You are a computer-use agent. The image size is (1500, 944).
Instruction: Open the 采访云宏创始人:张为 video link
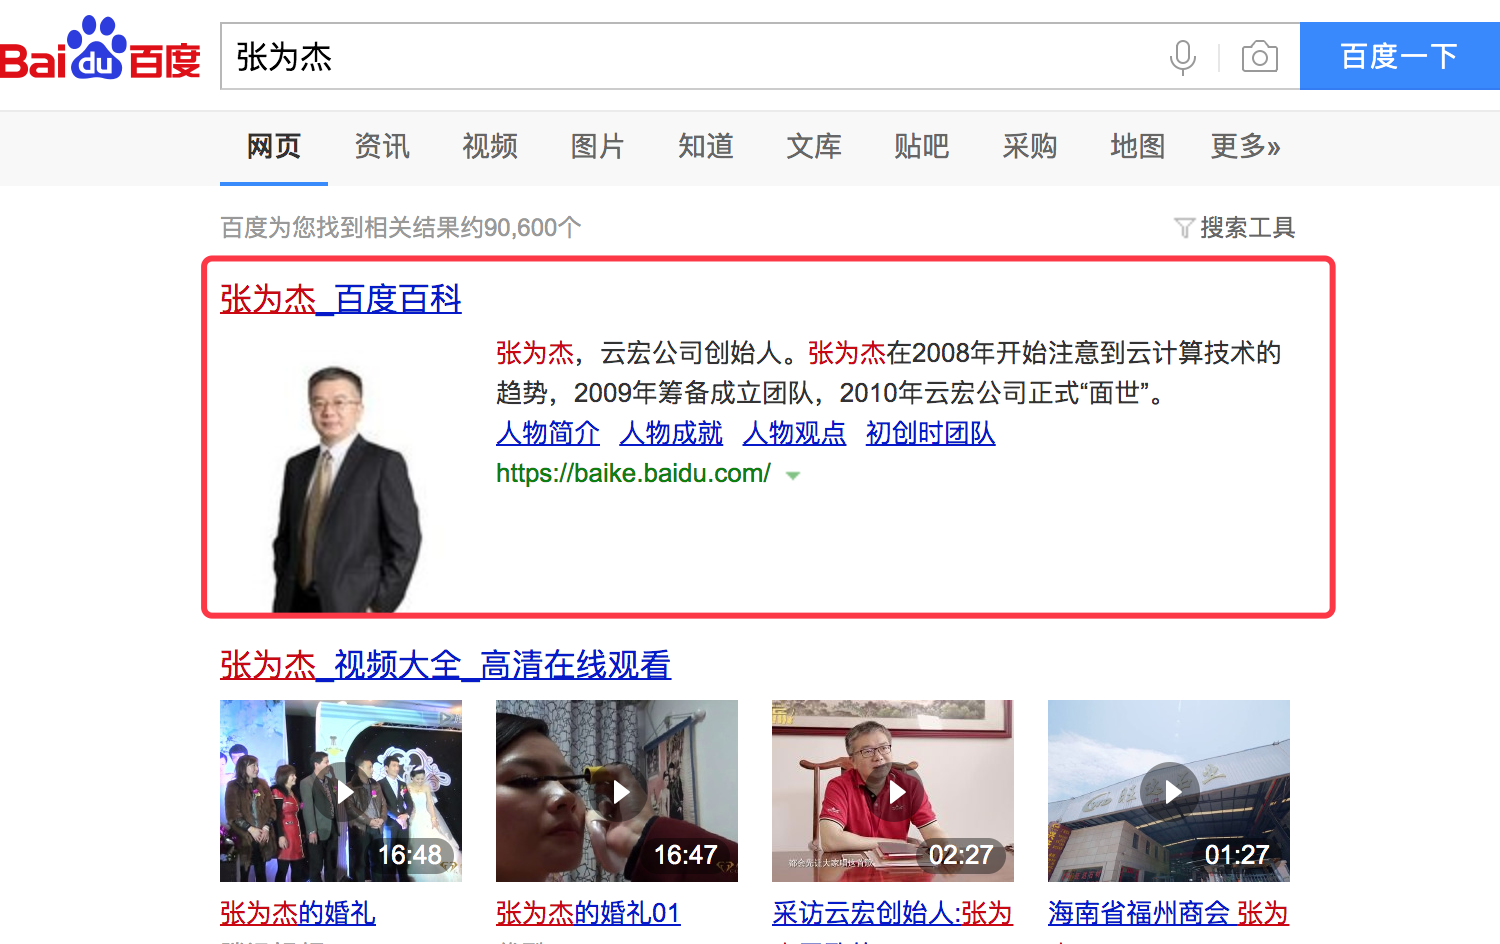[x=893, y=913]
